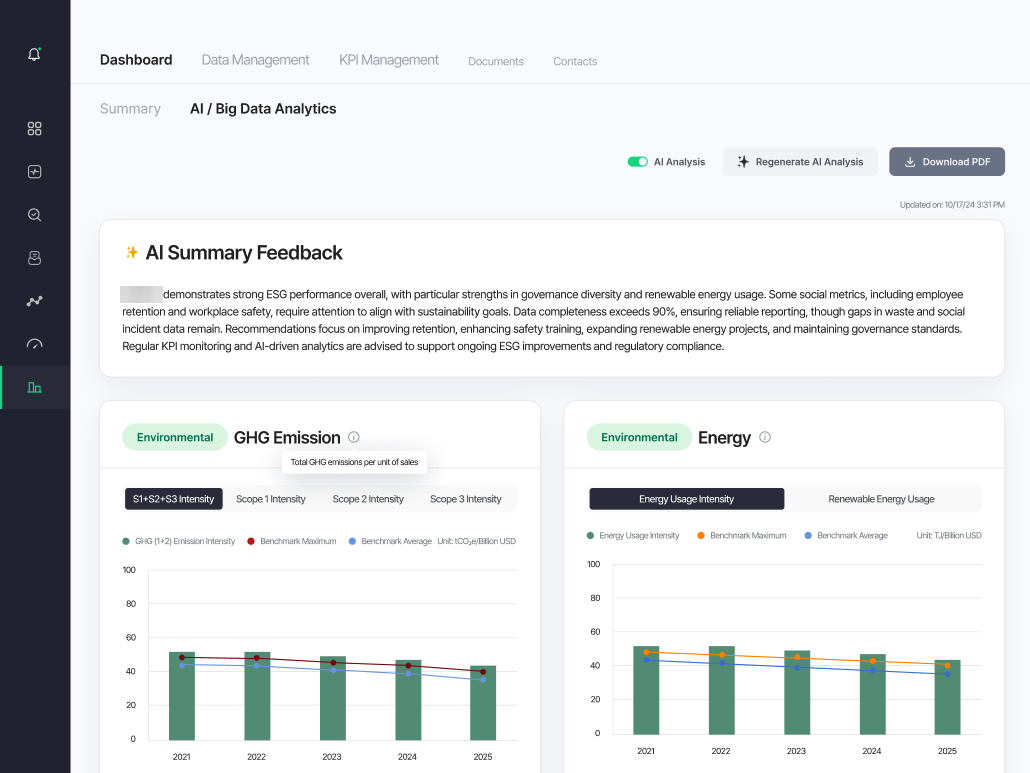Click the 2022 bar in GHG chart
The height and width of the screenshot is (773, 1030).
click(257, 696)
